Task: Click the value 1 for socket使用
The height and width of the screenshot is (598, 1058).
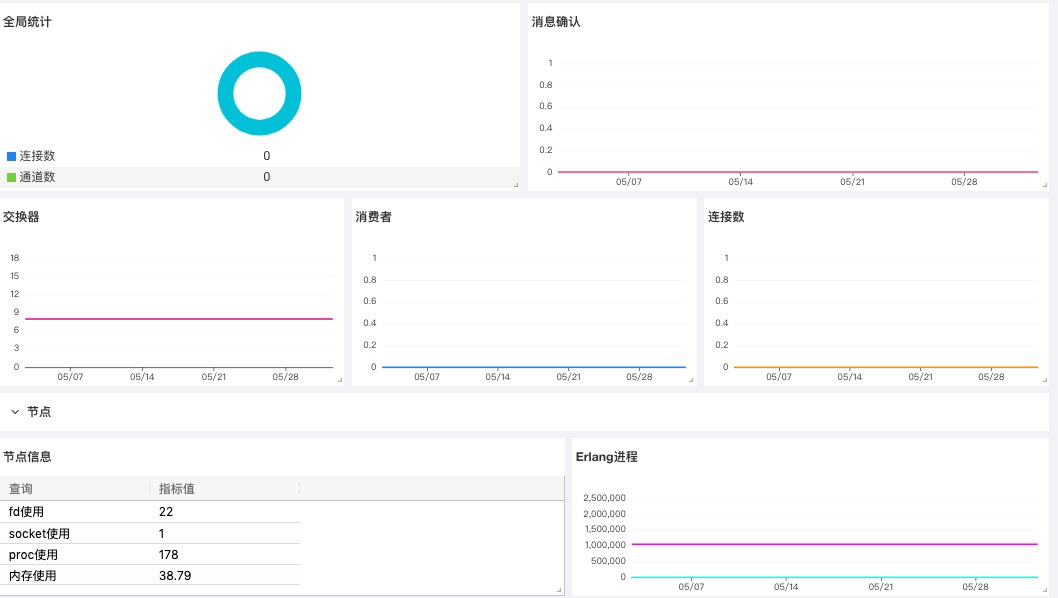Action: coord(161,533)
